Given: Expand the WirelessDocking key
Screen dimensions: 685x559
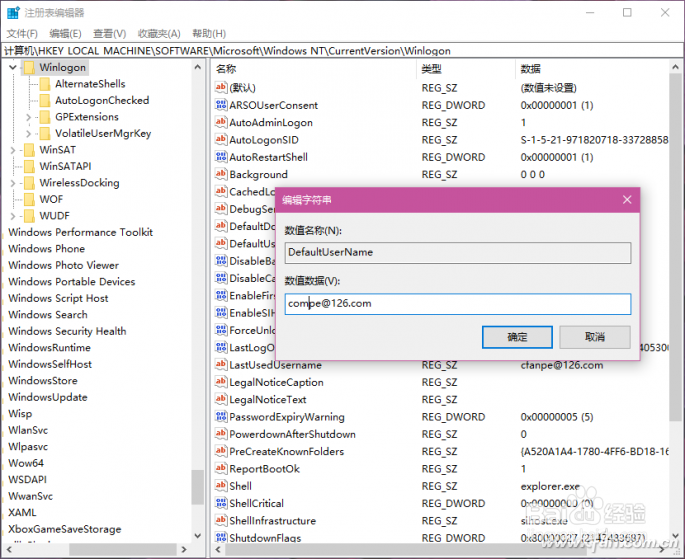Looking at the screenshot, I should (x=13, y=183).
